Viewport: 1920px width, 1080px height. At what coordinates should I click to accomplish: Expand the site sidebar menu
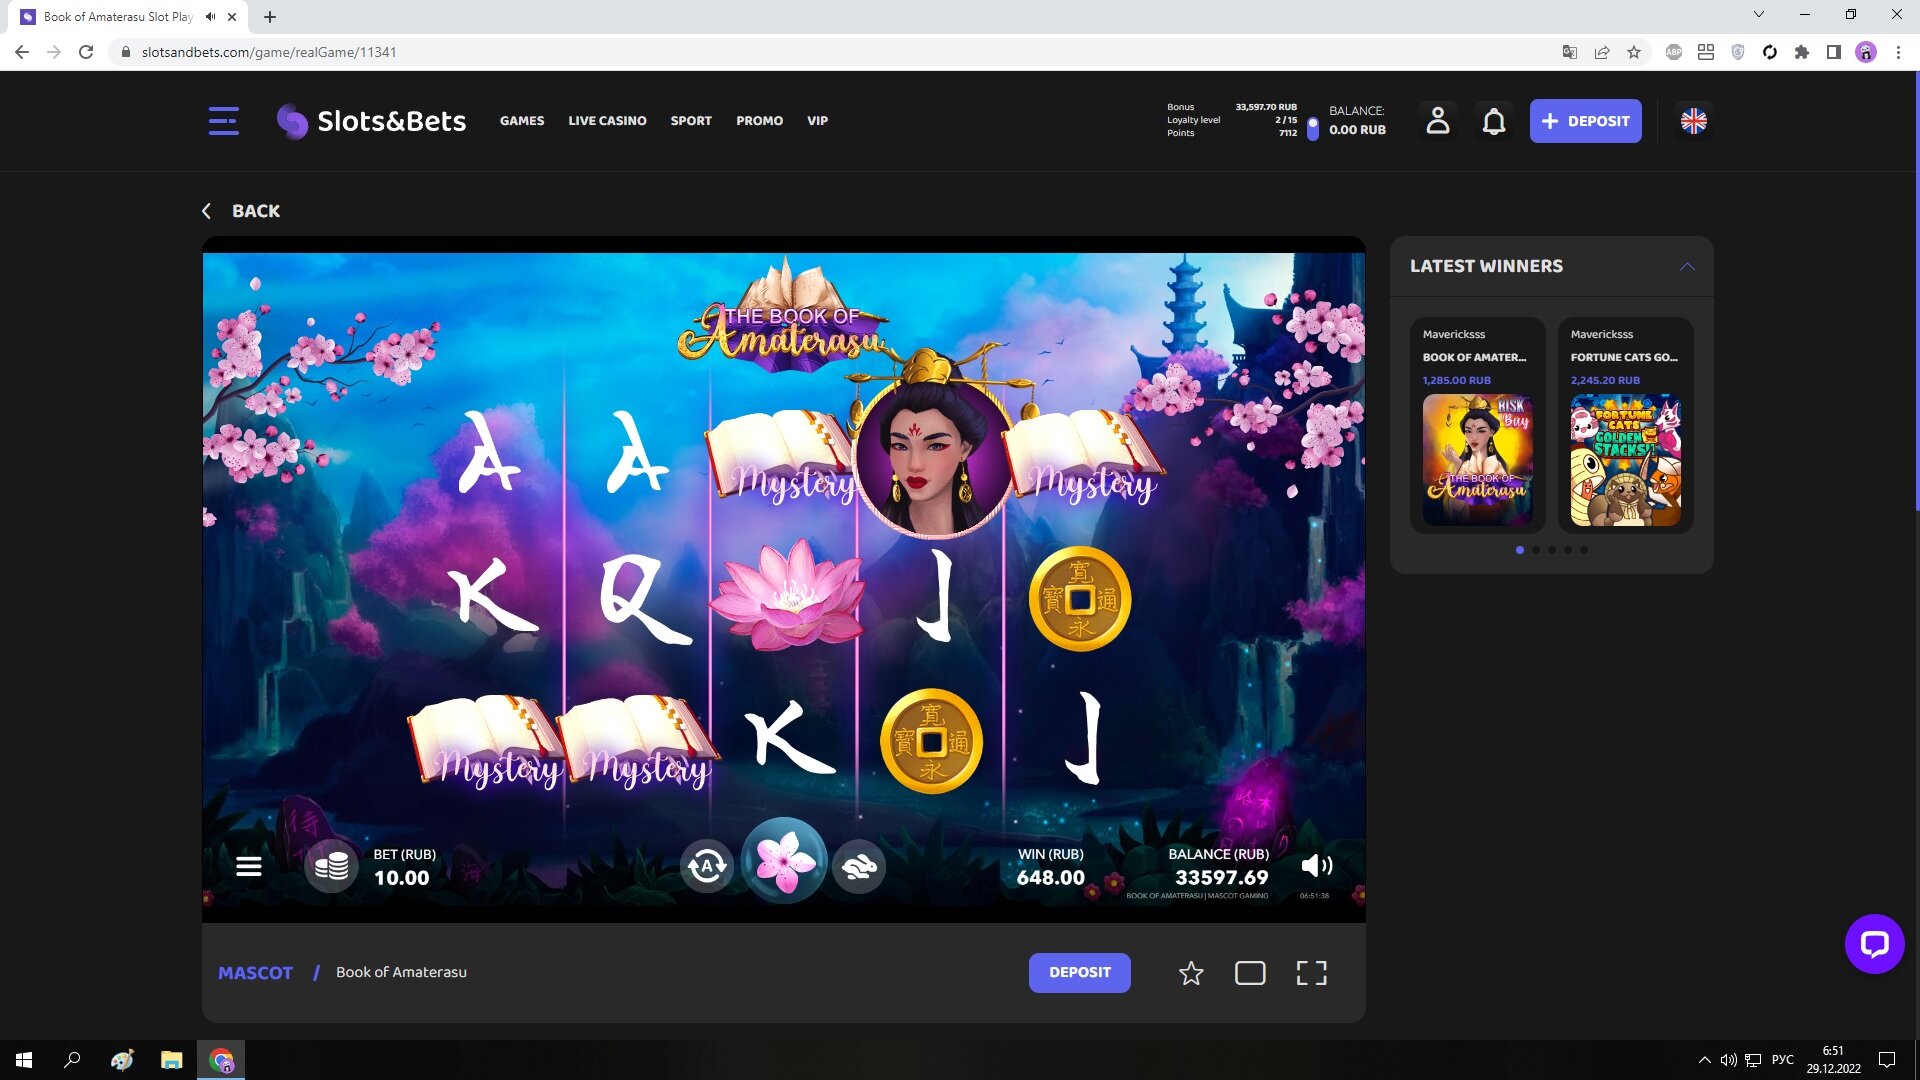(x=224, y=121)
